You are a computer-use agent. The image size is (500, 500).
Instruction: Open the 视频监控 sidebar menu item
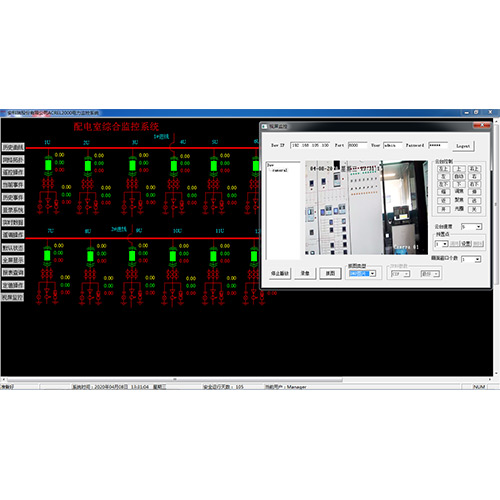(x=13, y=297)
